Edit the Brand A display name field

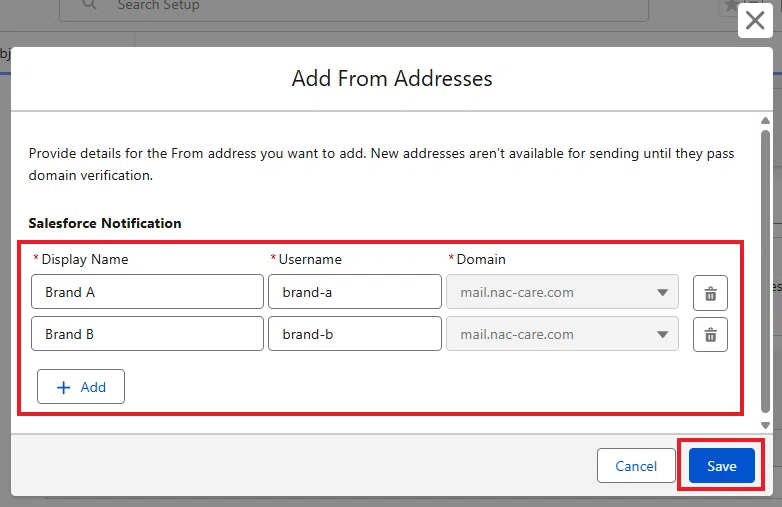[x=147, y=292]
